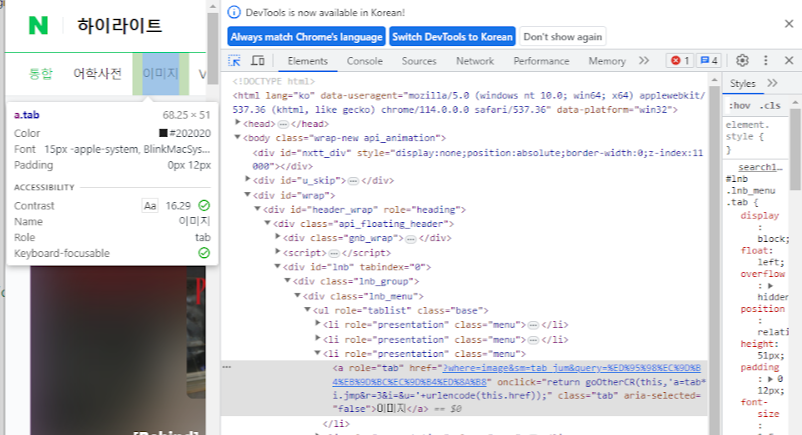Screen dimensions: 802x435
Task: Toggle the .cls class editor button
Action: pos(770,106)
